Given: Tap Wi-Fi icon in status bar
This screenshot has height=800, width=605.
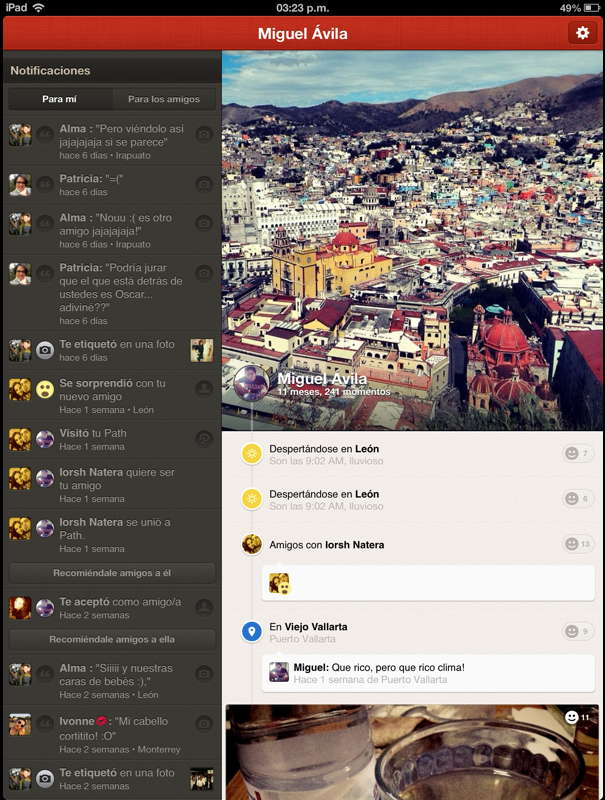Looking at the screenshot, I should [38, 7].
